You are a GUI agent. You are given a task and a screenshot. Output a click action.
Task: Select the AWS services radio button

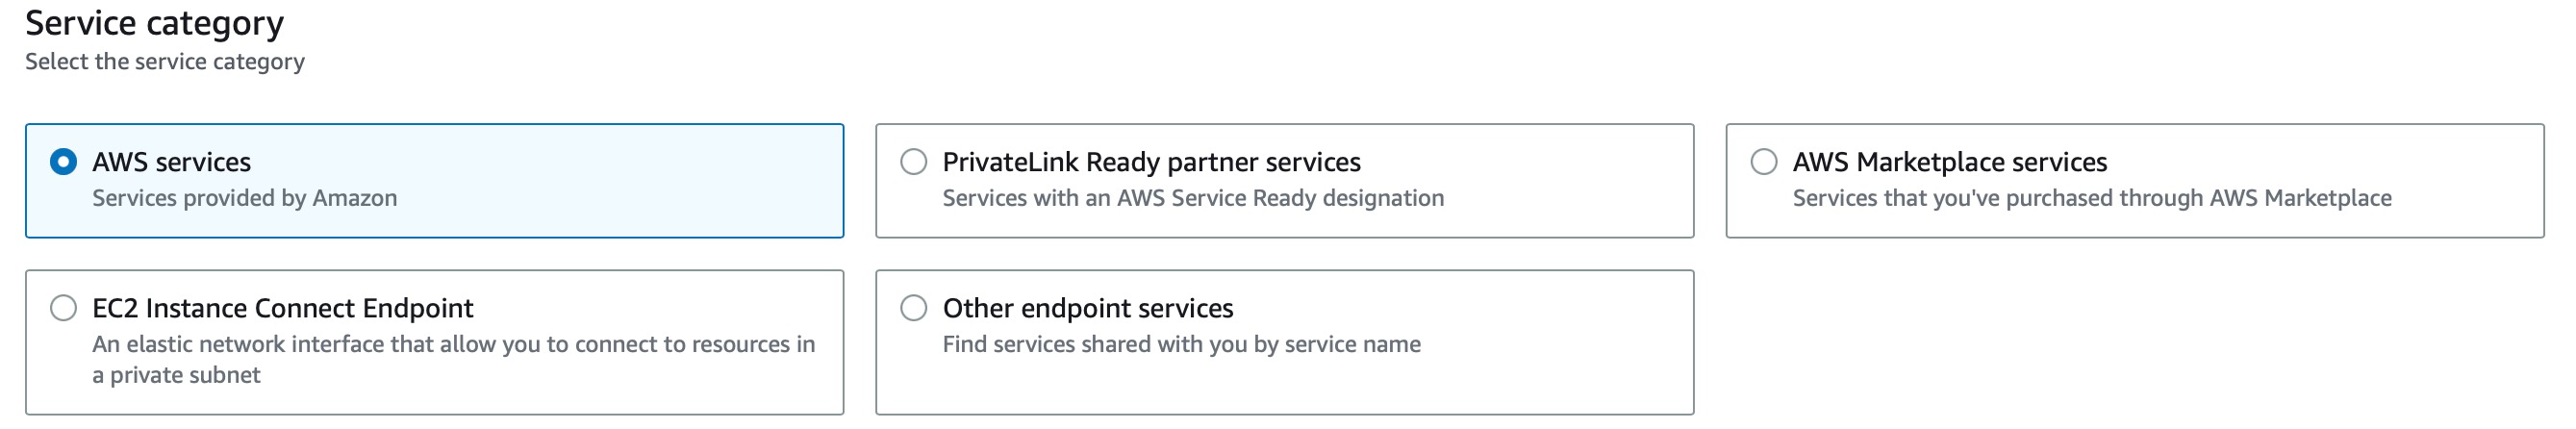click(x=63, y=162)
